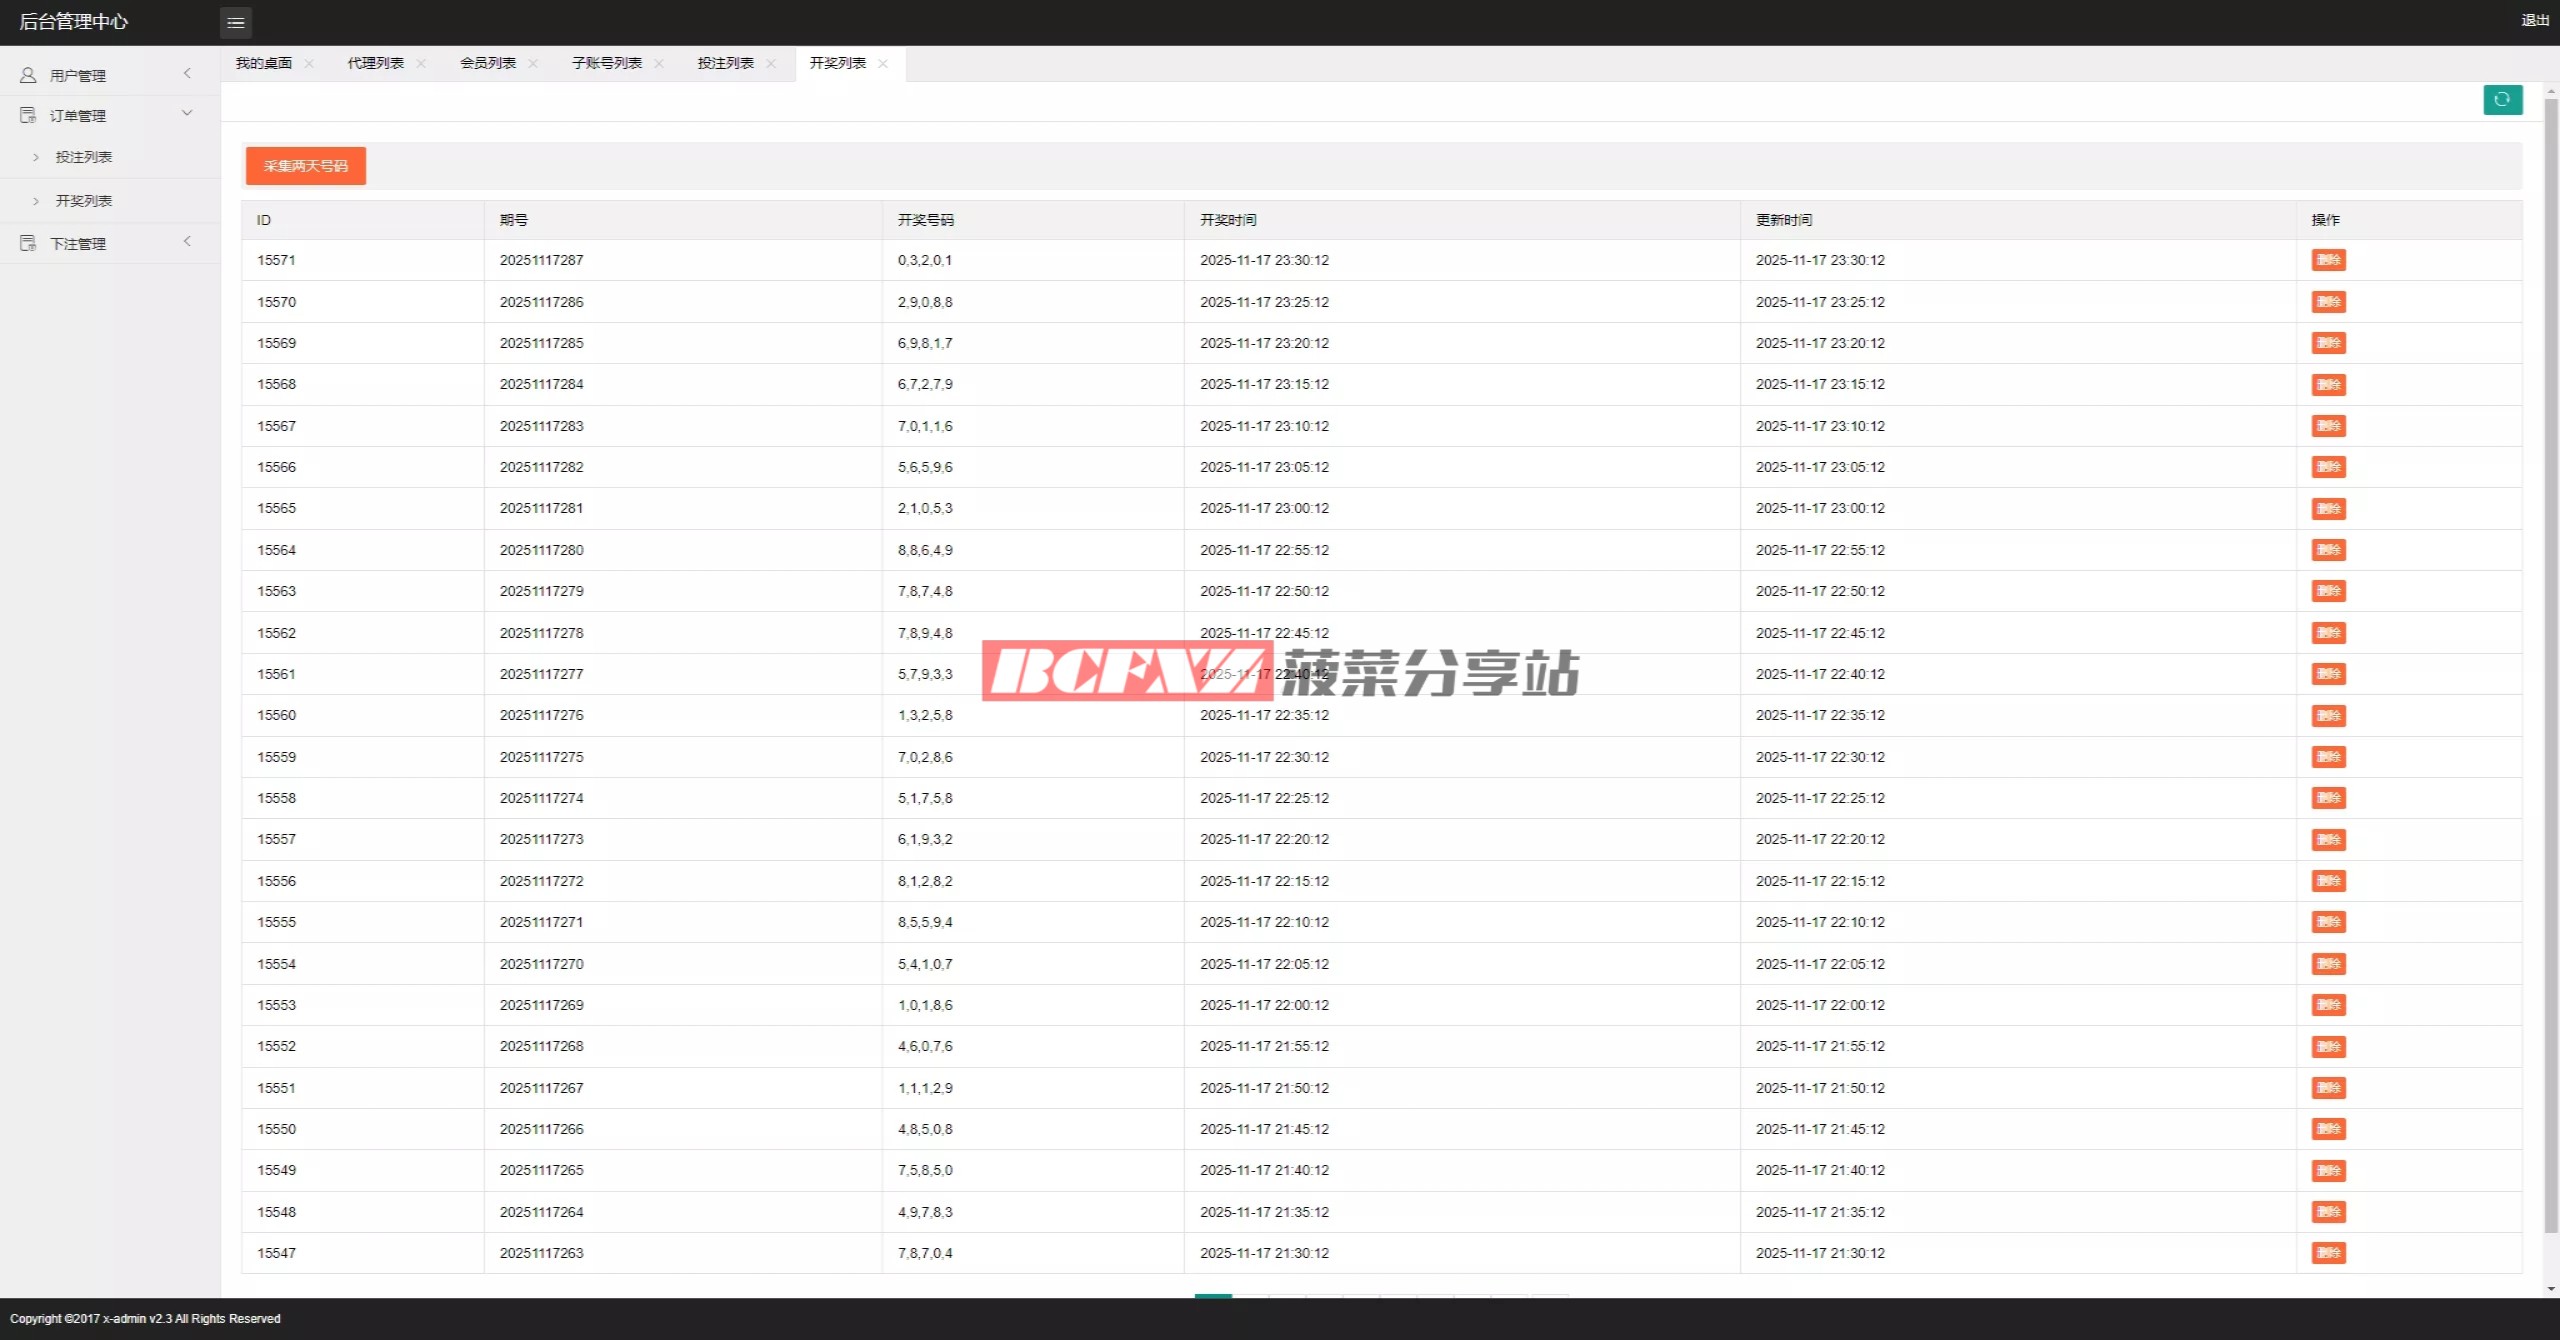Switch to the 投注列表 tab

726,63
